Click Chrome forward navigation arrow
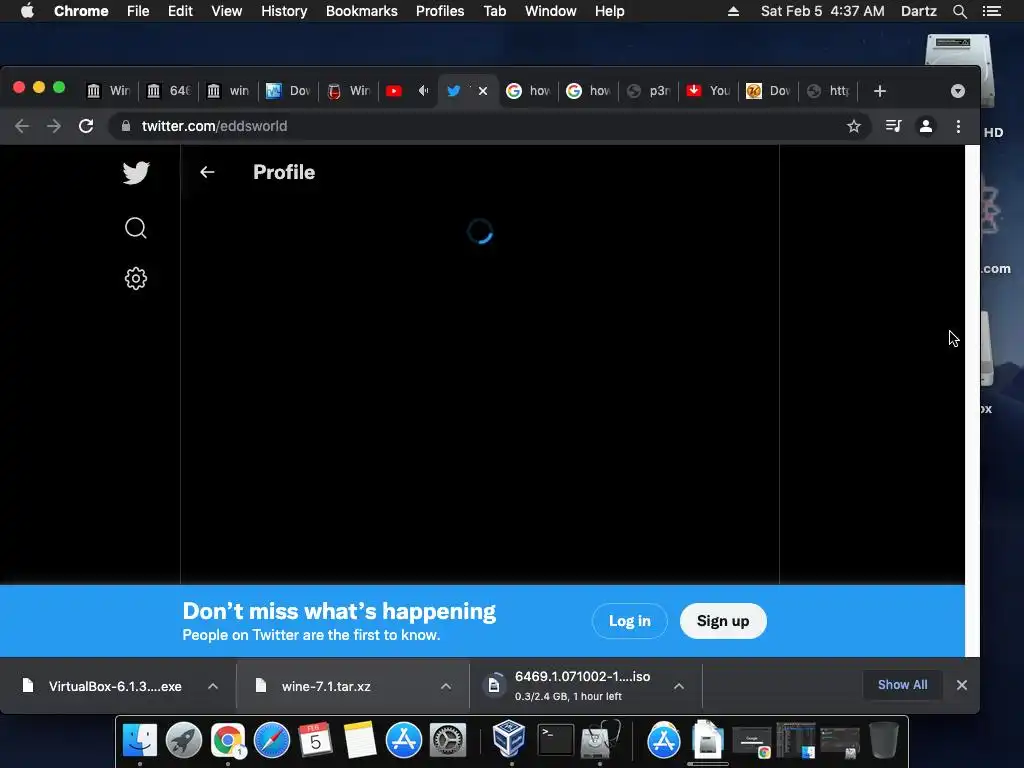Screen dimensions: 1024x768 pos(54,126)
